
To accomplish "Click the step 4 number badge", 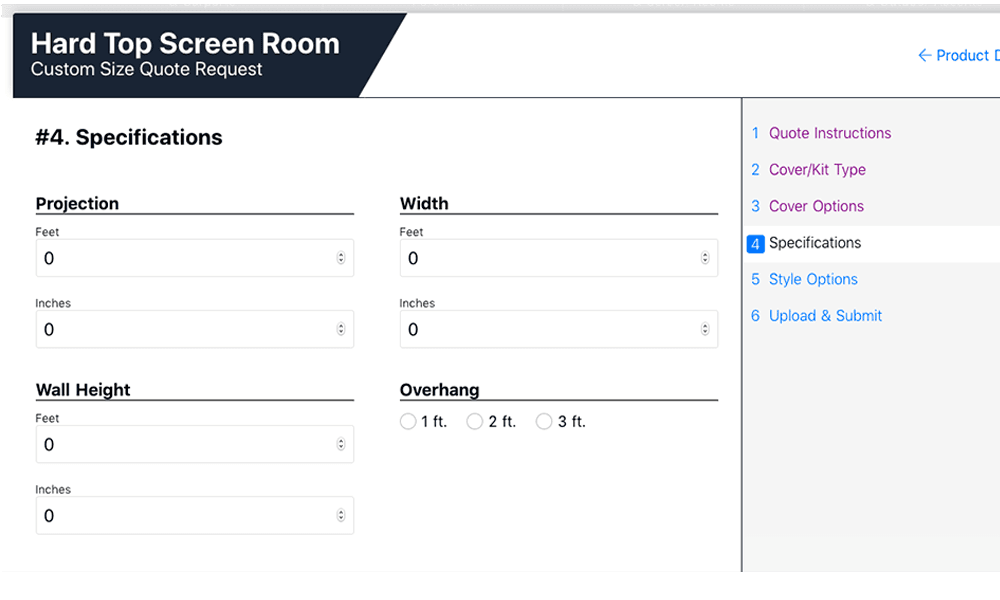I will [756, 244].
